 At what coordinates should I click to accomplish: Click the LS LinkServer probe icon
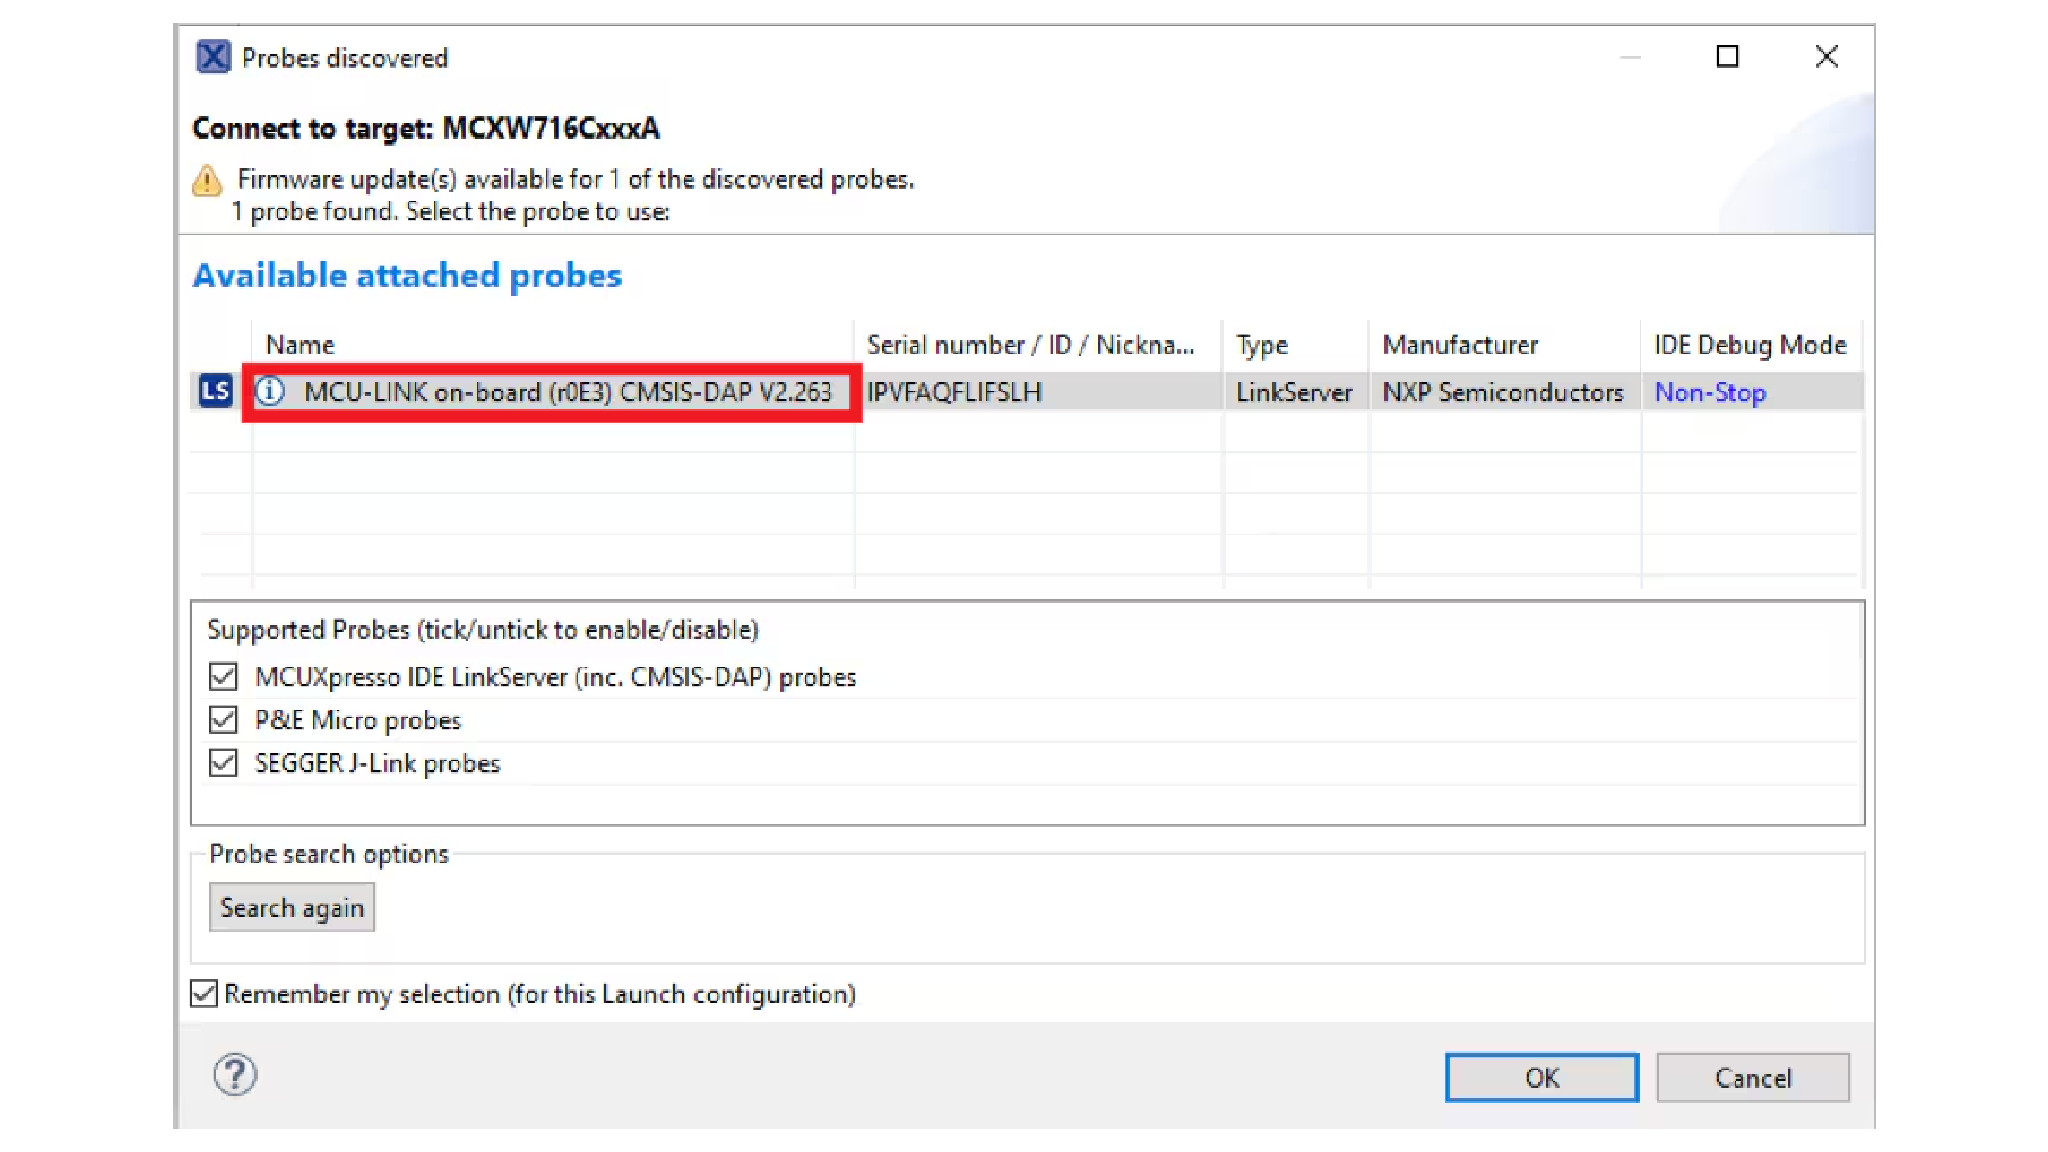click(215, 391)
